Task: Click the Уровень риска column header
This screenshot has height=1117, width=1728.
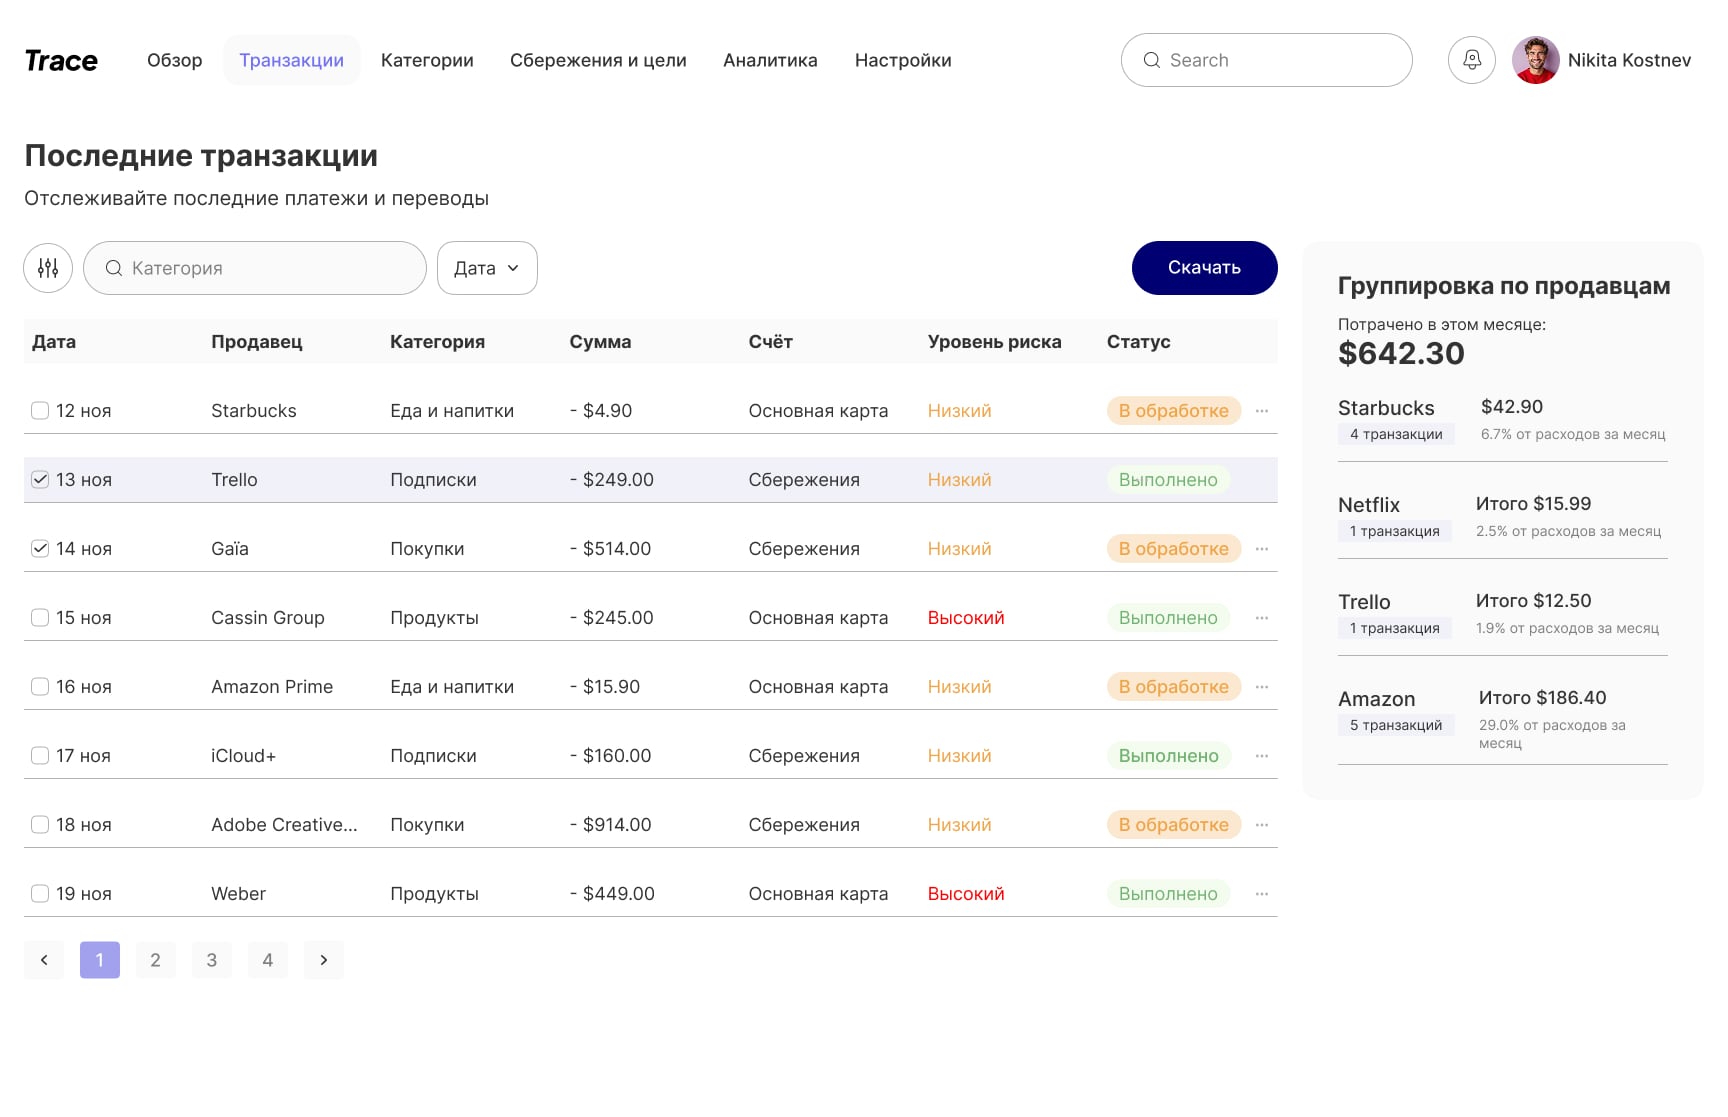Action: tap(995, 342)
